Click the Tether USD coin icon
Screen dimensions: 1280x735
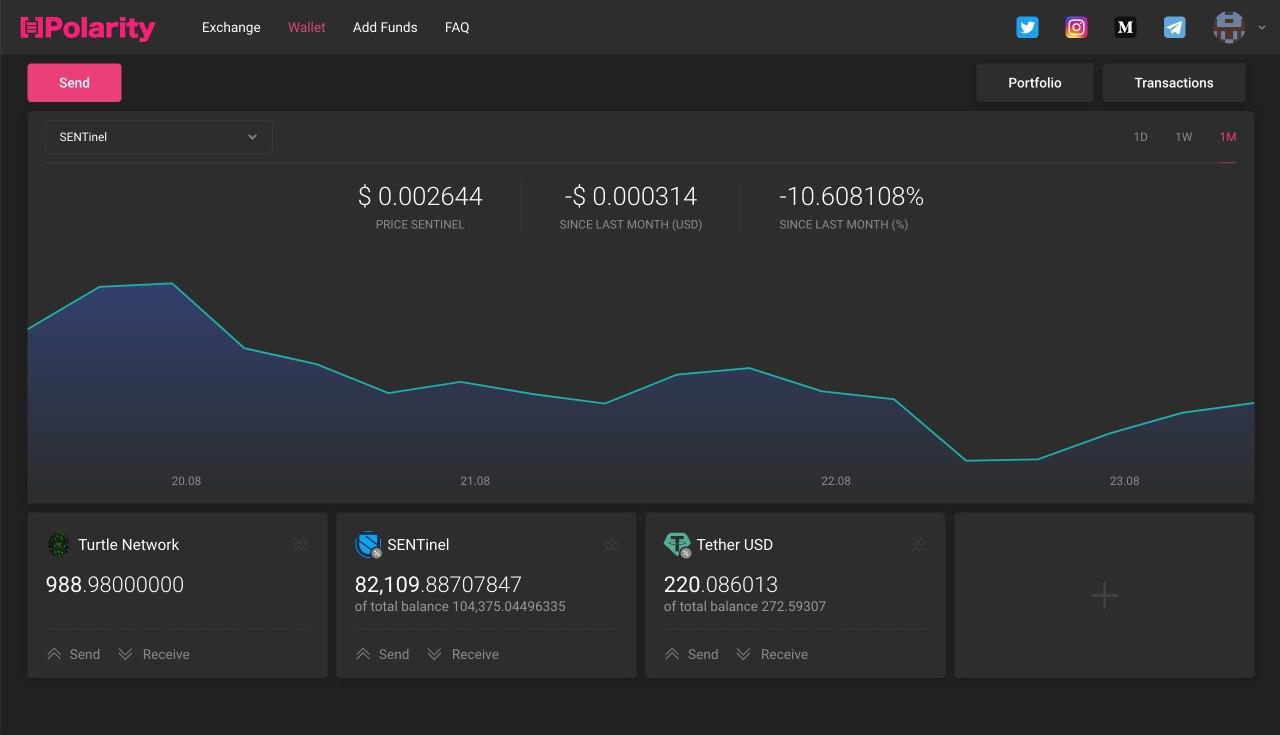coord(677,544)
